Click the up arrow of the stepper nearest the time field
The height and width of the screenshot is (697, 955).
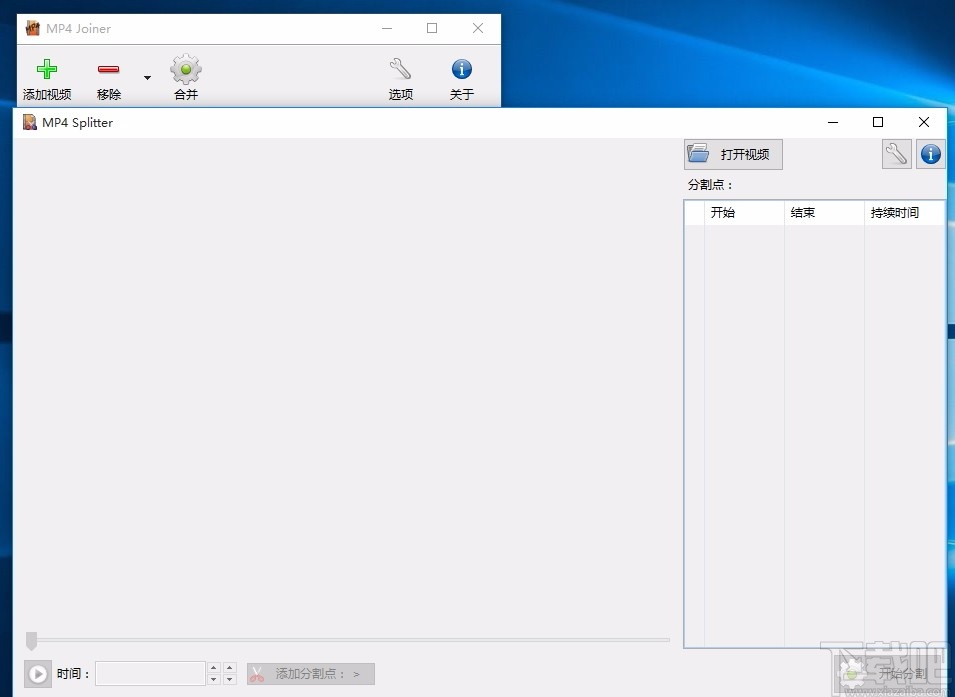coord(214,668)
